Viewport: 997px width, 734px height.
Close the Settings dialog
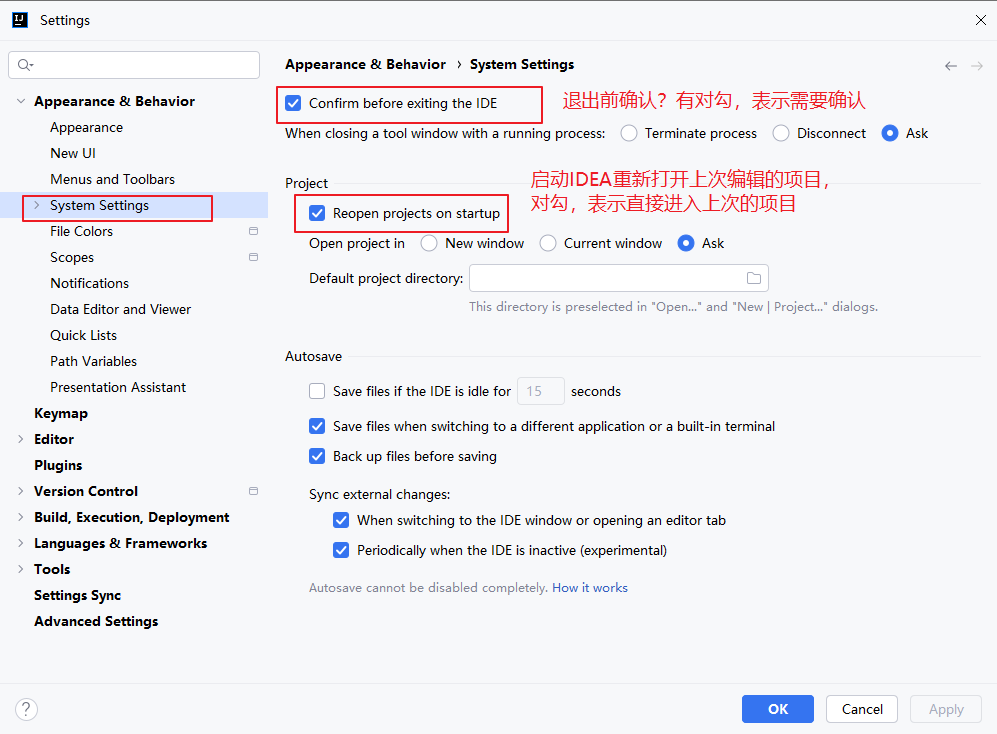coord(980,20)
